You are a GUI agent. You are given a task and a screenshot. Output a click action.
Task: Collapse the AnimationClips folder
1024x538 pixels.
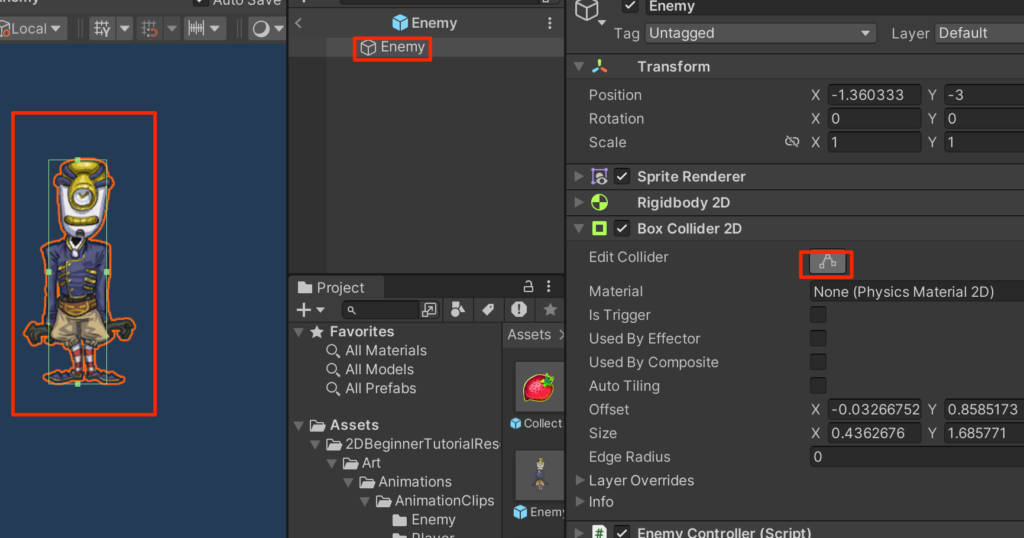pyautogui.click(x=364, y=501)
